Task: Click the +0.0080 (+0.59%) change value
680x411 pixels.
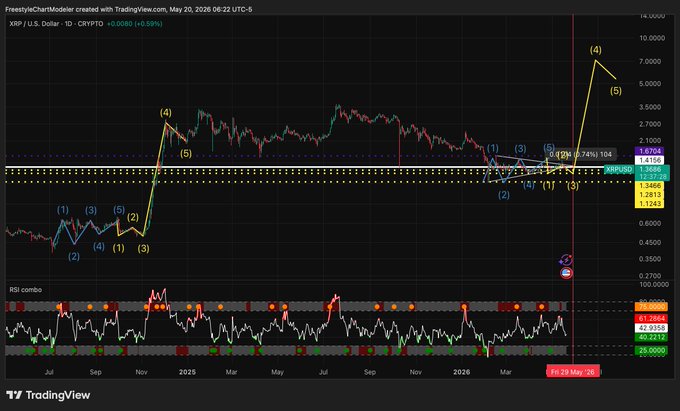Action: 134,24
